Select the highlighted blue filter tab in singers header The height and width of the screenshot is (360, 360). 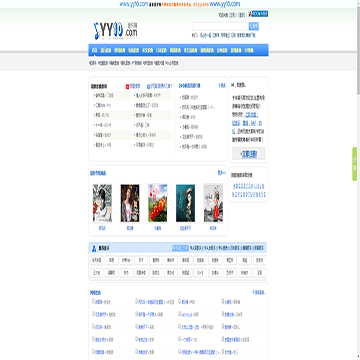click(180, 248)
